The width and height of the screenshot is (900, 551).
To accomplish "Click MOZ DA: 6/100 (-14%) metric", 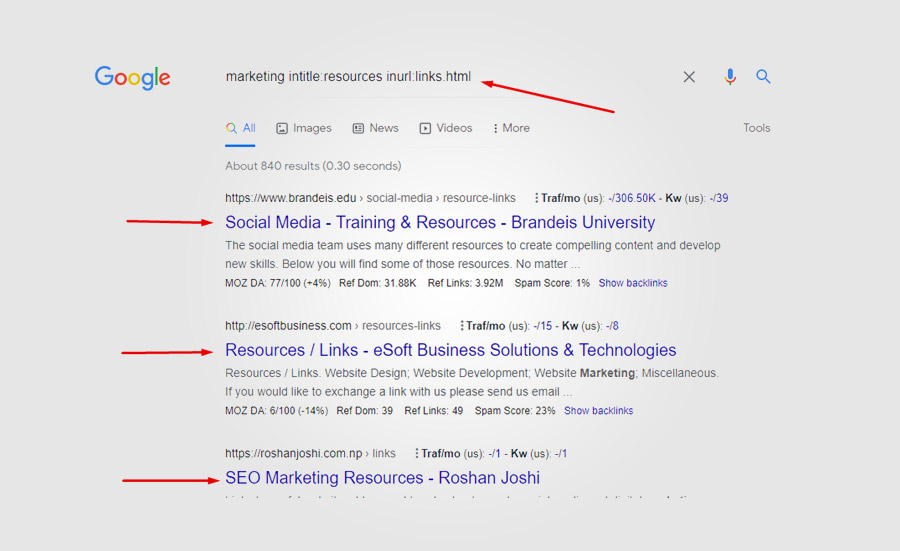I will (277, 411).
